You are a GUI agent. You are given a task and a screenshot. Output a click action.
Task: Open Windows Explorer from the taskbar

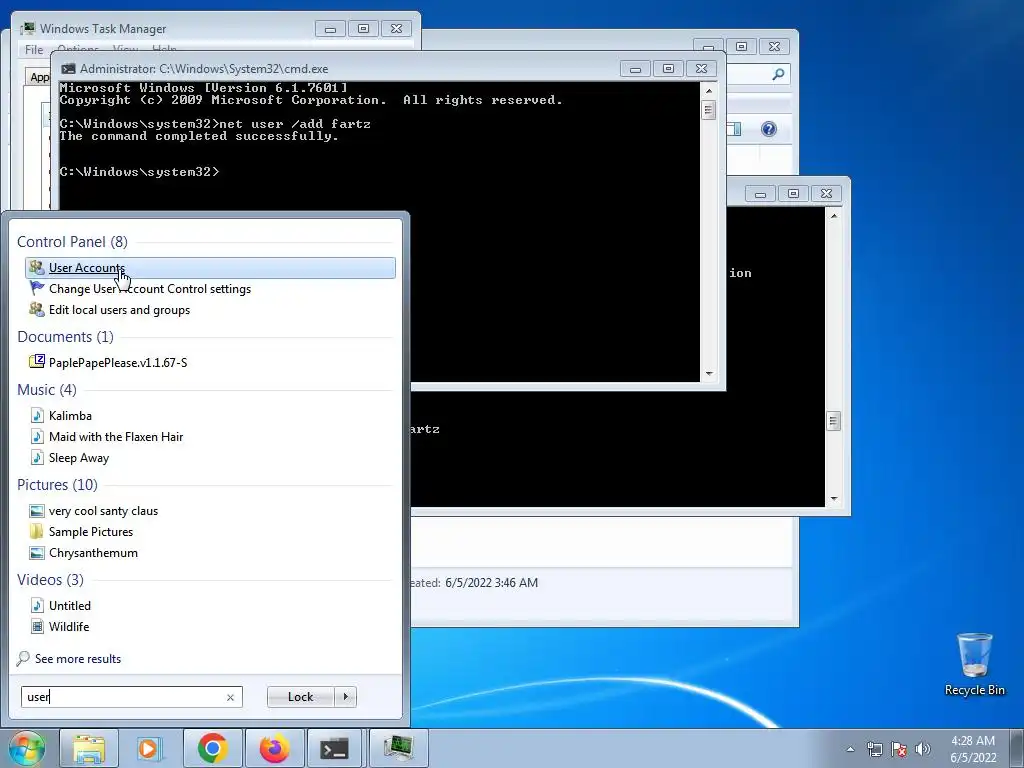pos(89,748)
